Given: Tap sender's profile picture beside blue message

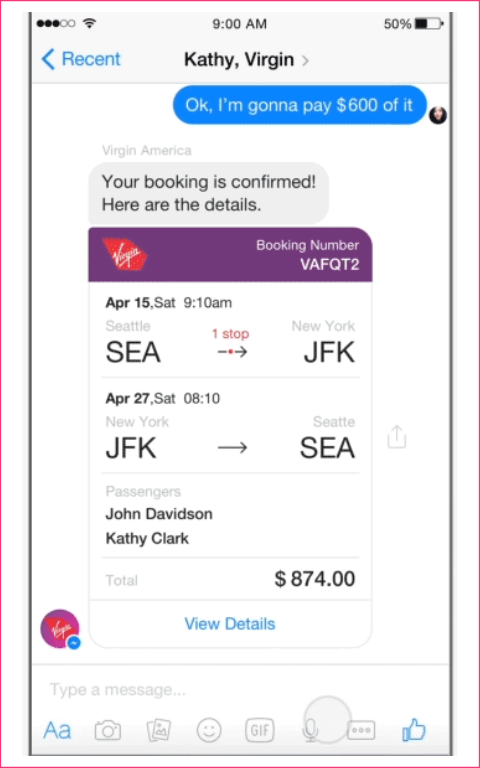Looking at the screenshot, I should pos(438,116).
